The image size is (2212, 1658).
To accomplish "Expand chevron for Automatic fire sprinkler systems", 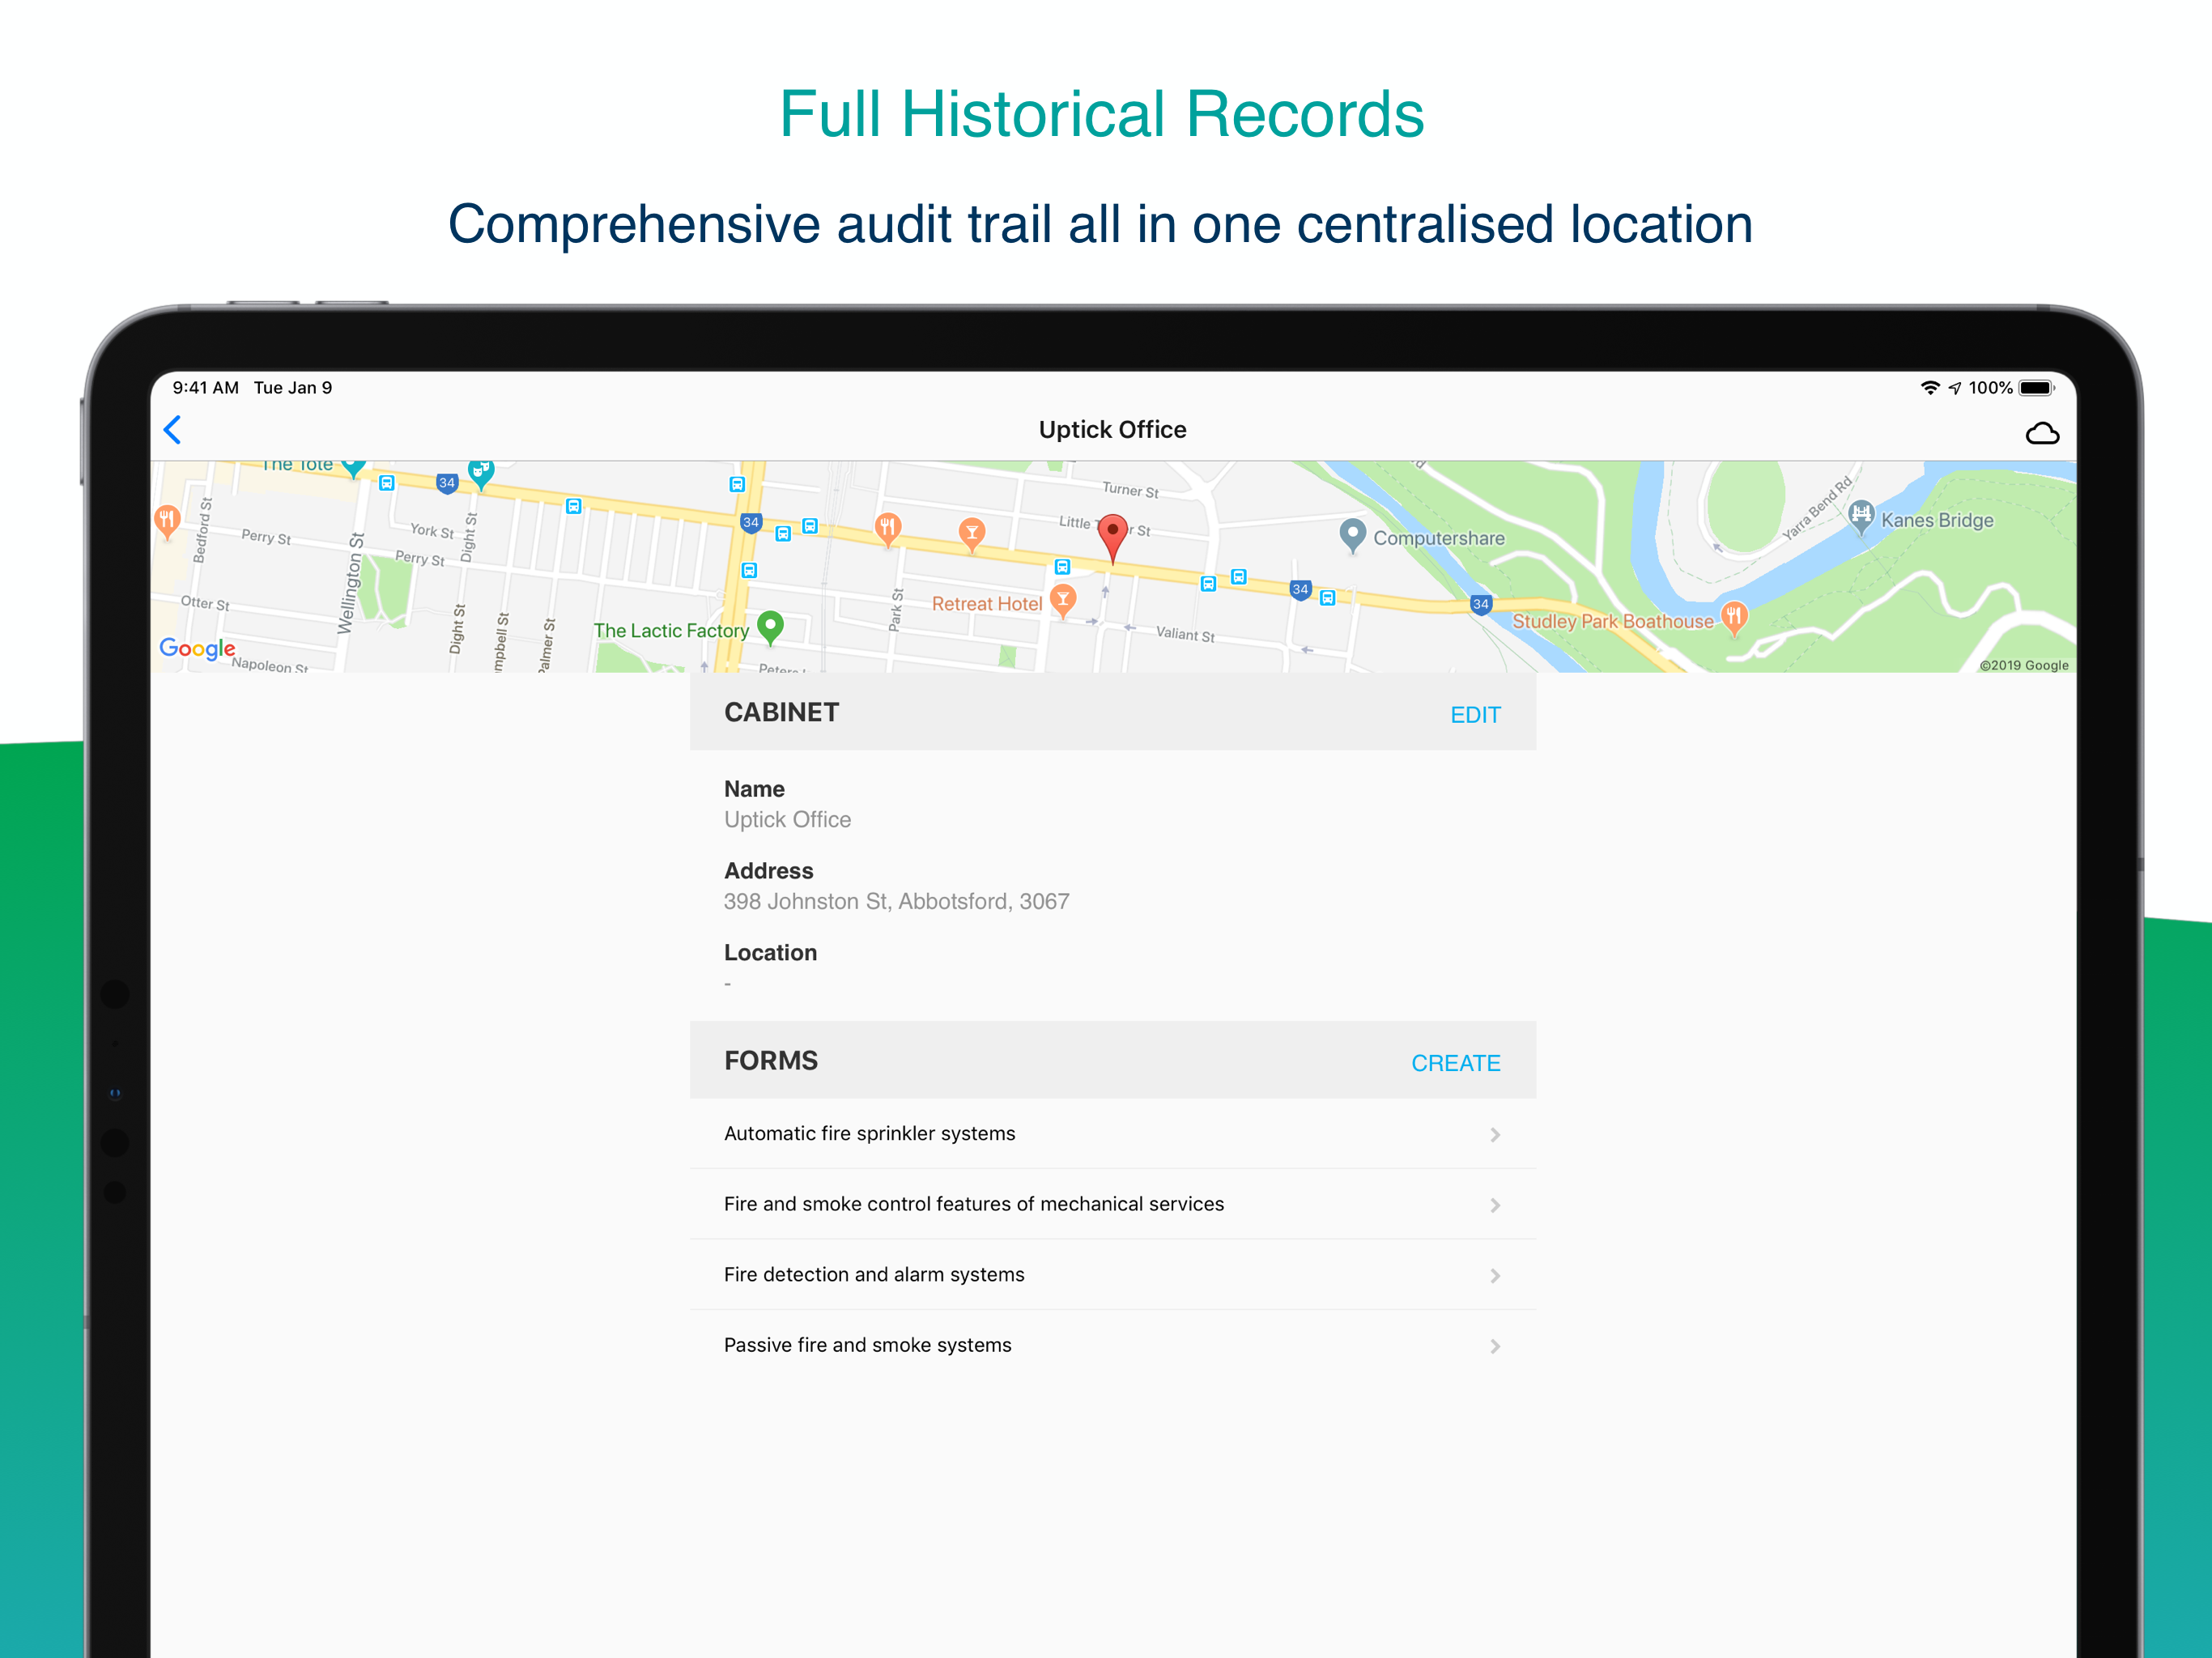I will (1495, 1134).
